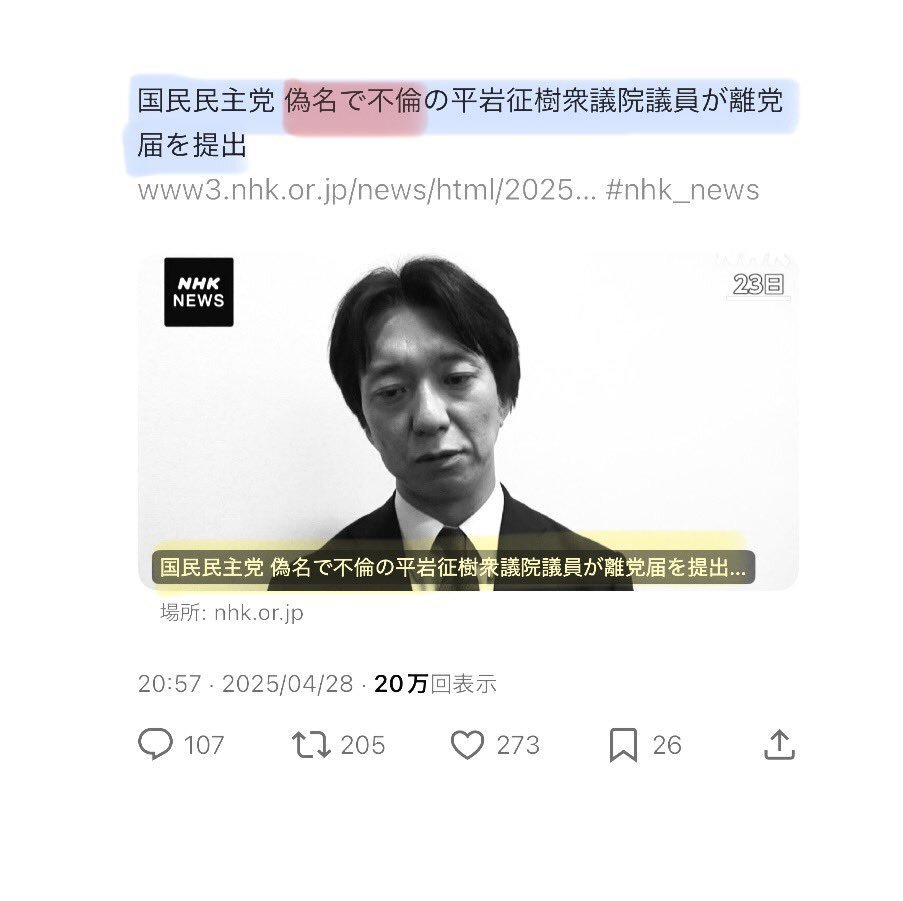
Task: Open the nhk.or.jp source label
Action: pos(232,612)
